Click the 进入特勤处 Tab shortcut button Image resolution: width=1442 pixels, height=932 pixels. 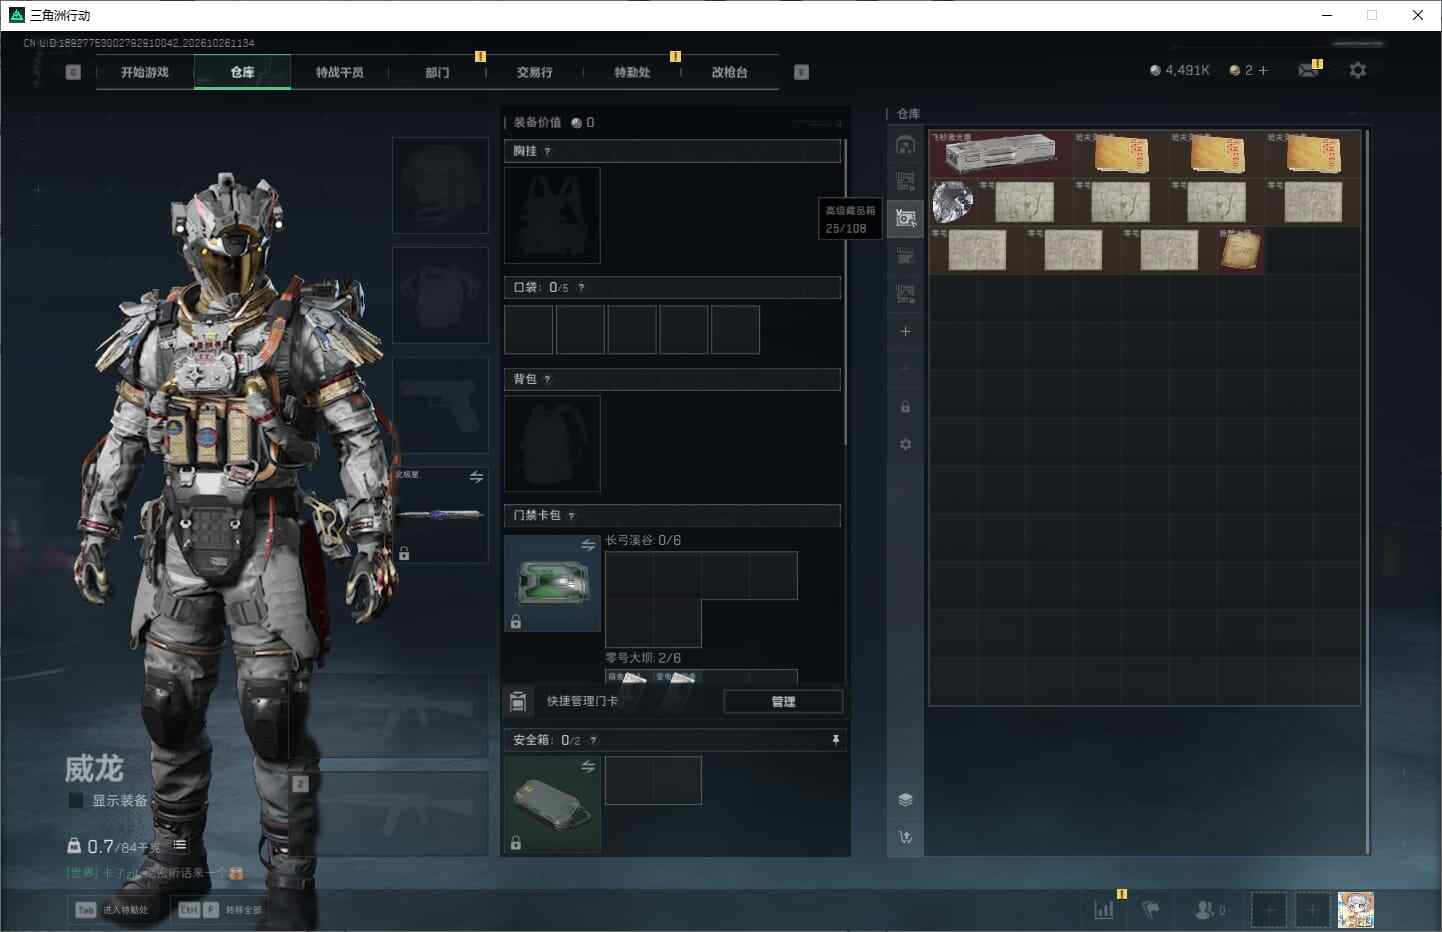112,910
